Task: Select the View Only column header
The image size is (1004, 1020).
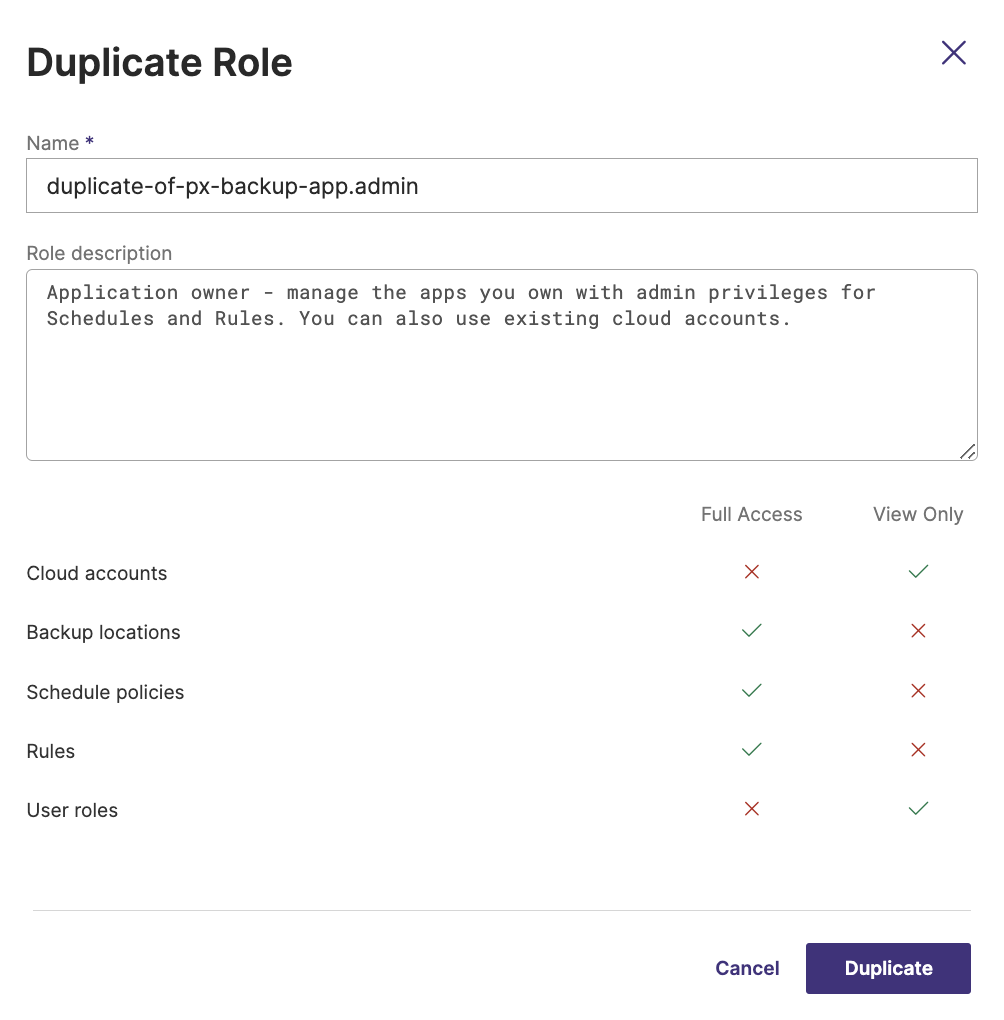Action: [918, 514]
